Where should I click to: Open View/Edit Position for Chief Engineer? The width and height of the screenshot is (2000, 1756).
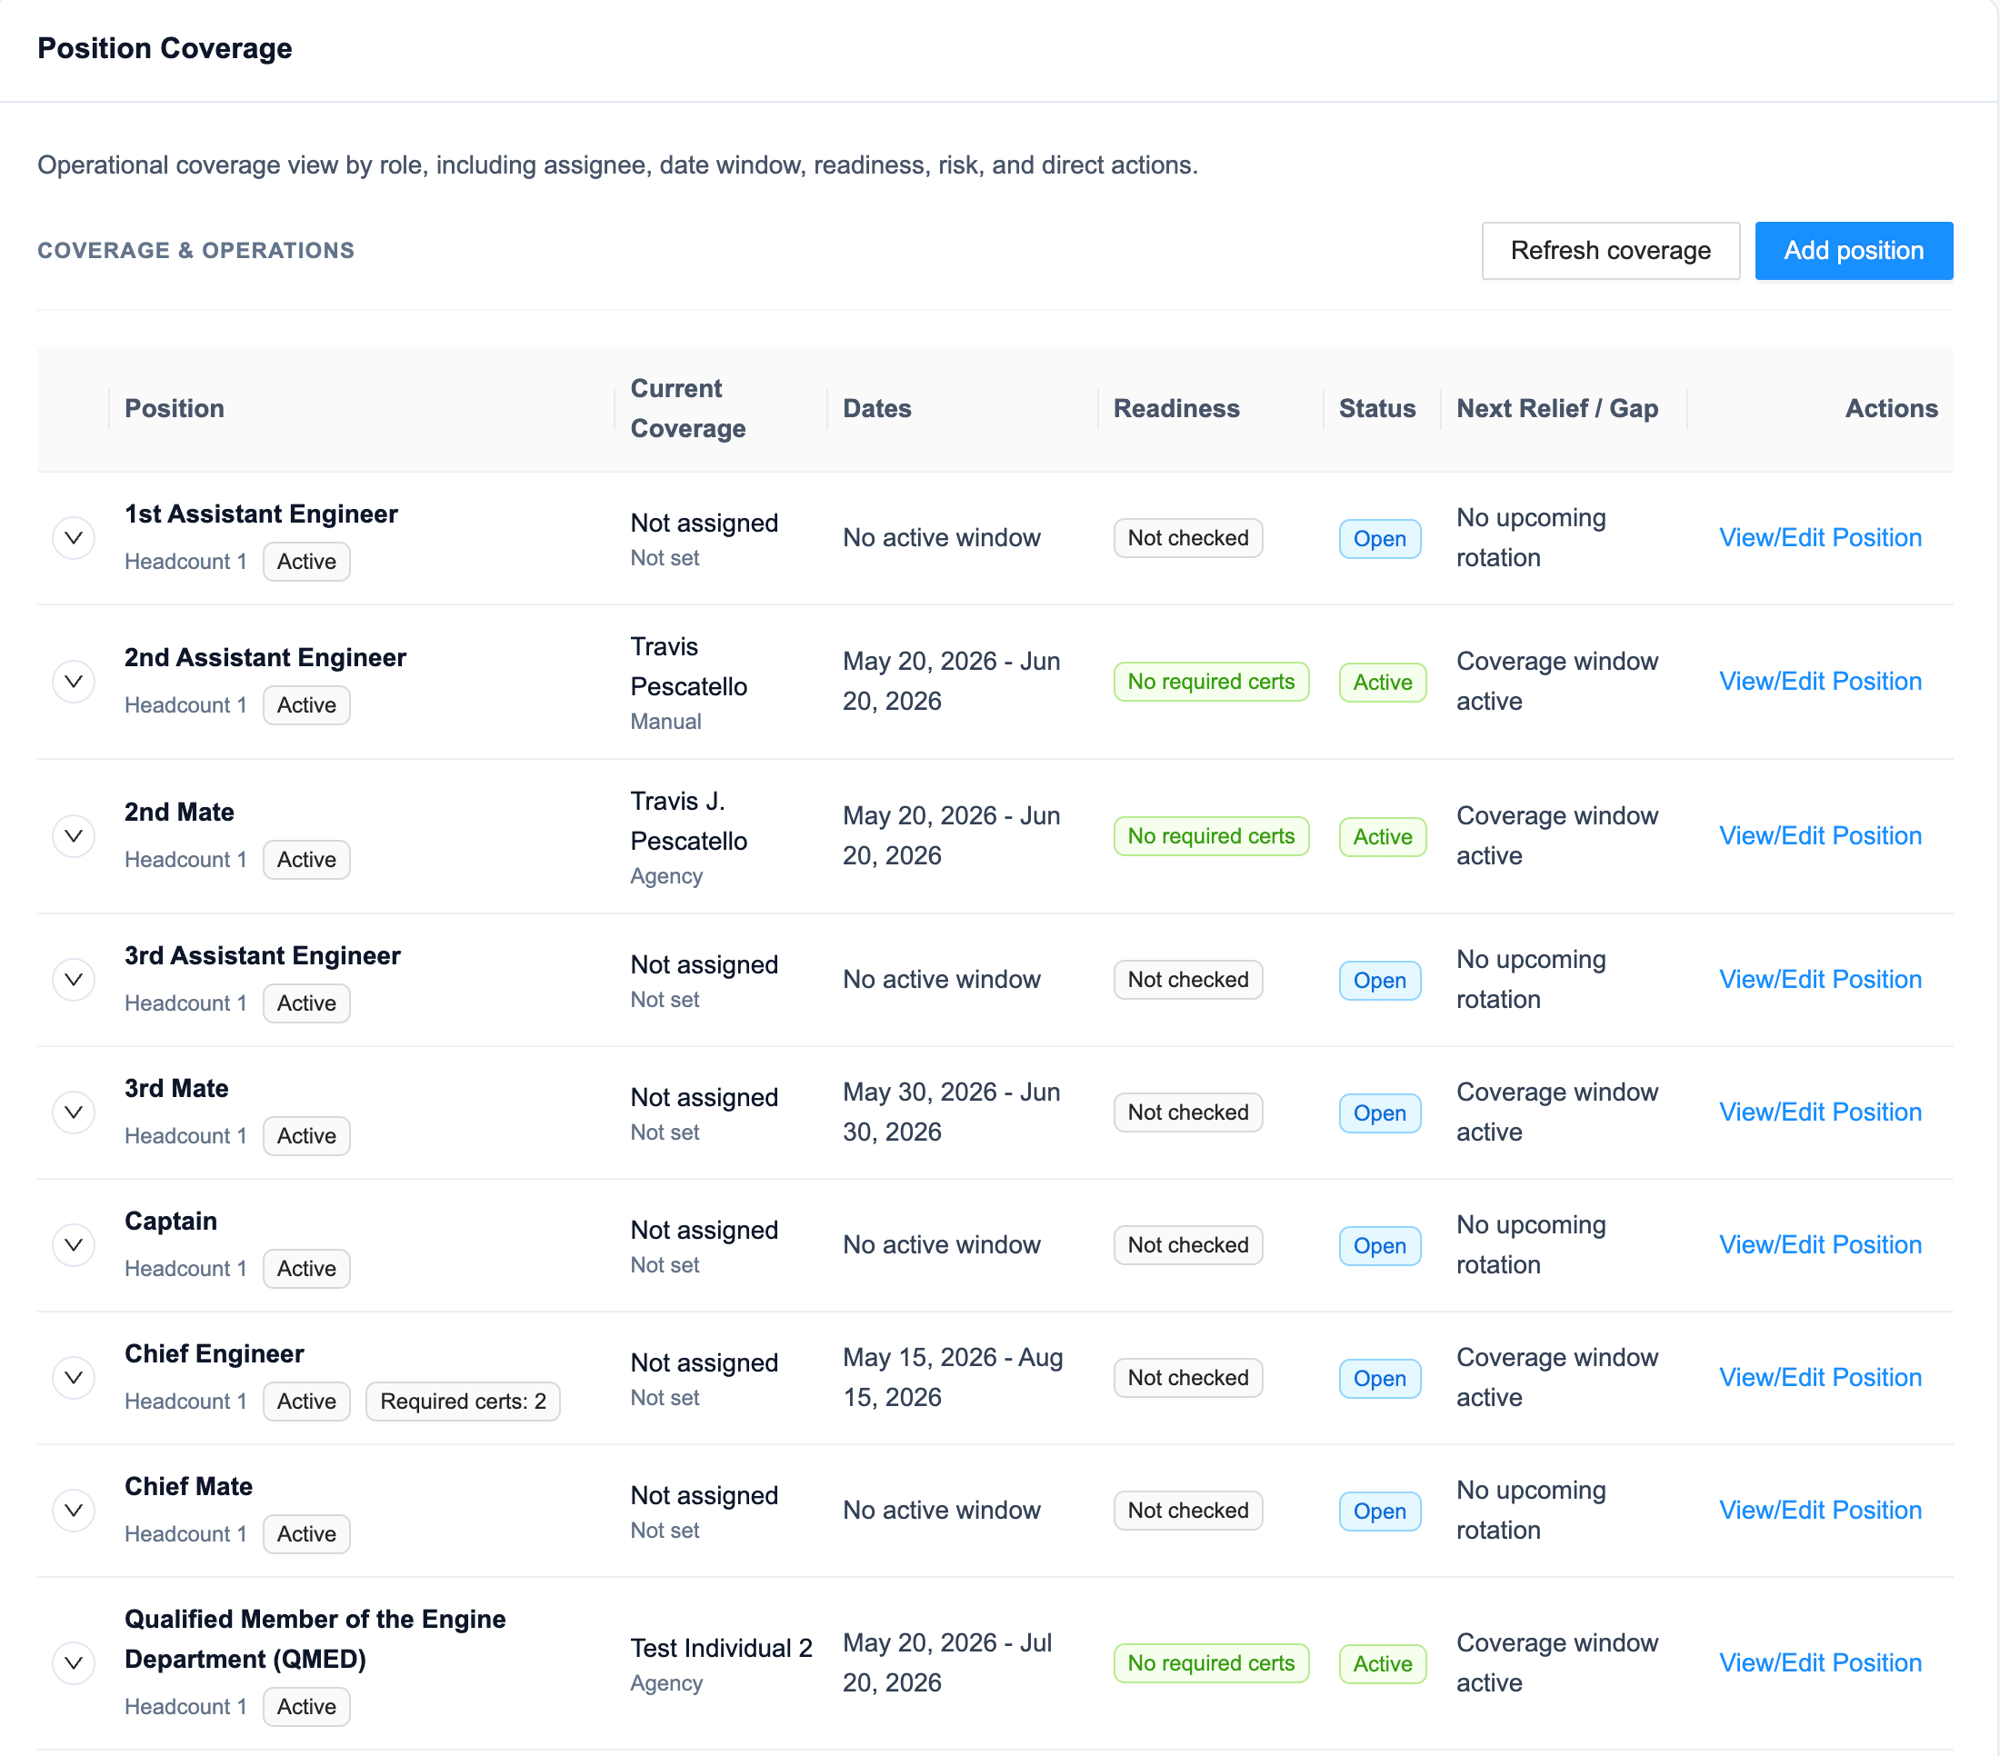tap(1820, 1378)
